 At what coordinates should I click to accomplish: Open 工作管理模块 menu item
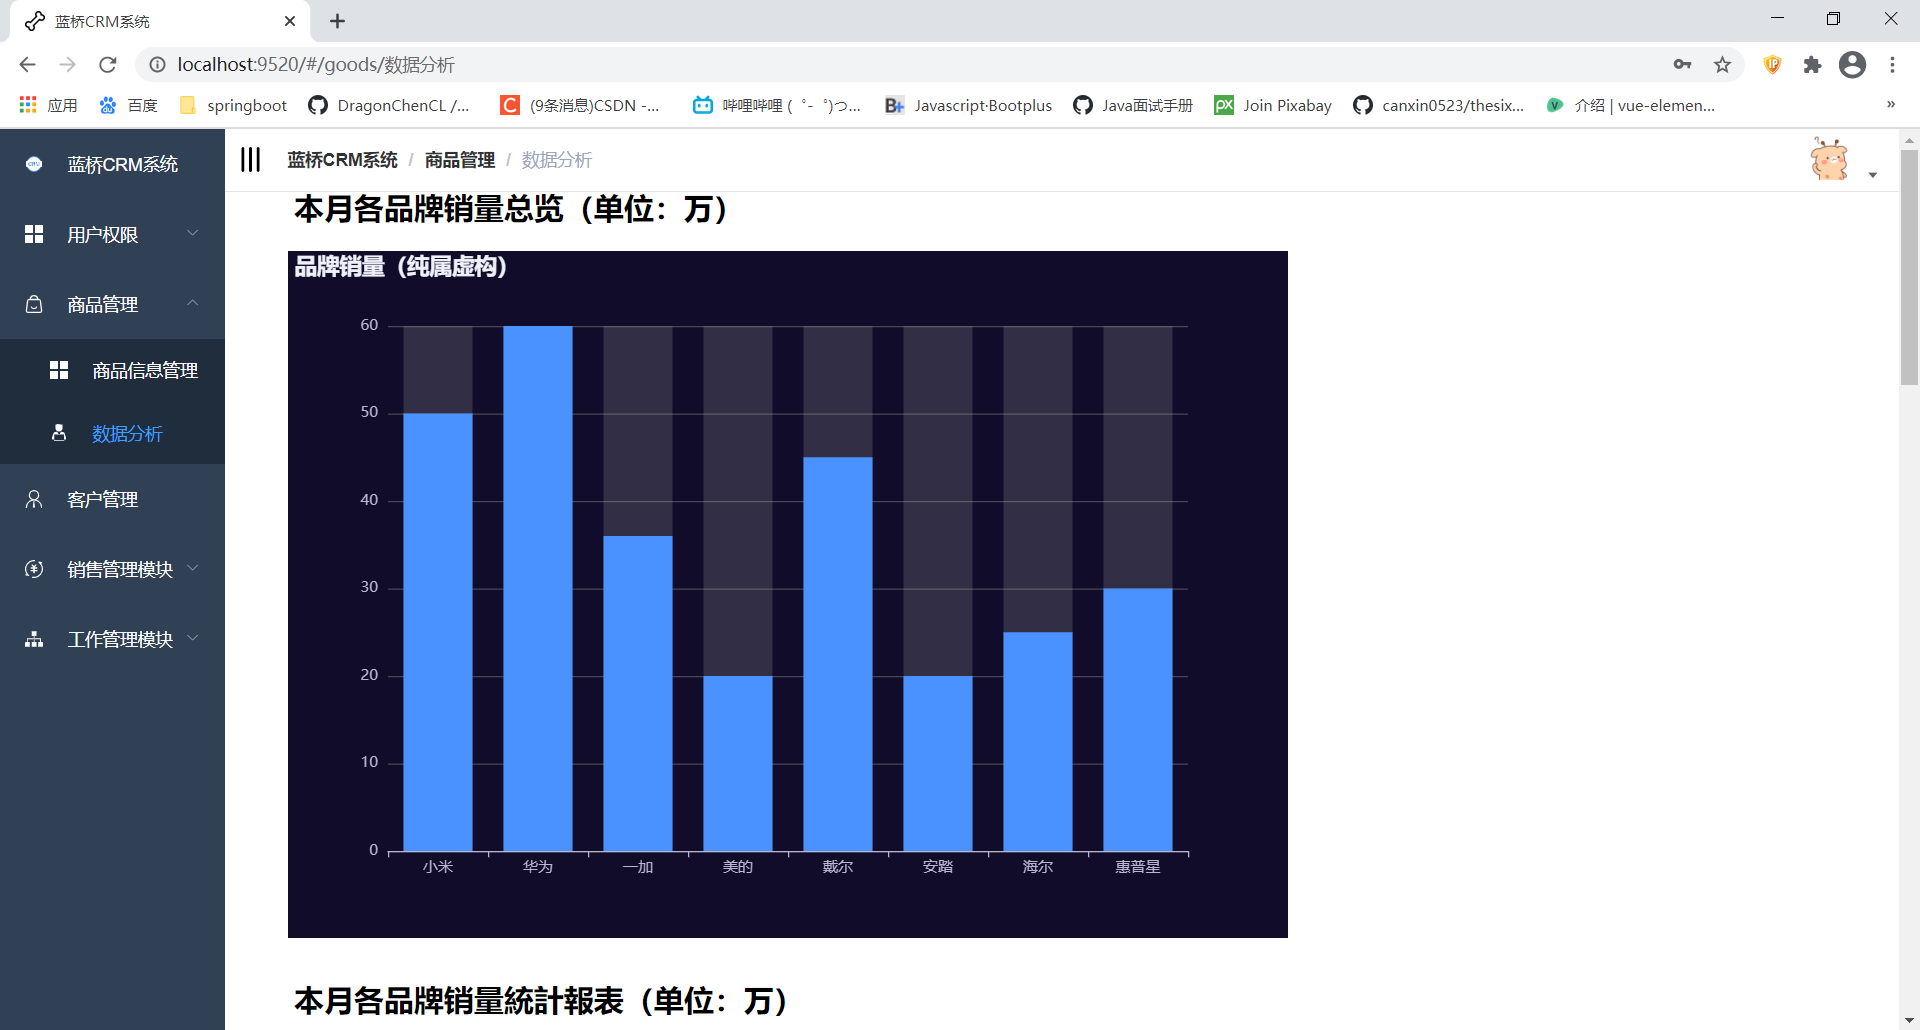click(112, 639)
